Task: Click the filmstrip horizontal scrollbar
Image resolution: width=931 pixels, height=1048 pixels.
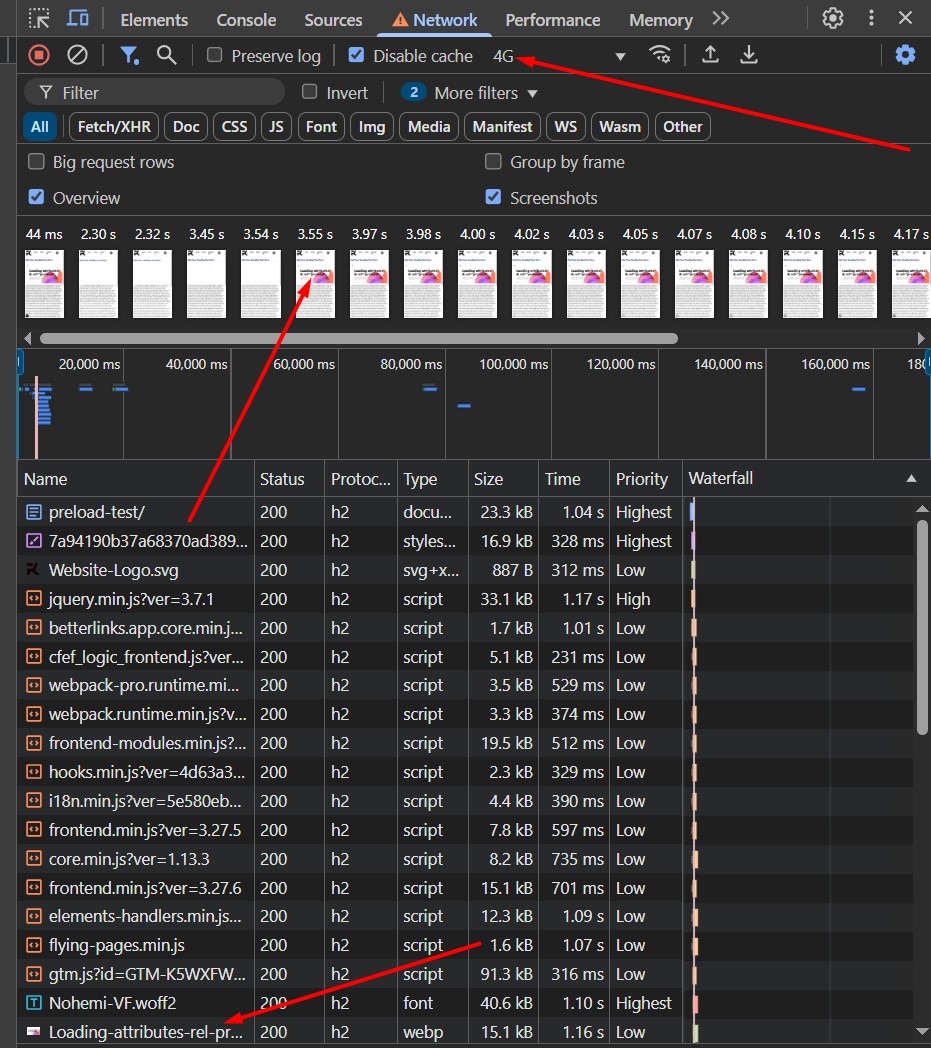Action: [358, 338]
